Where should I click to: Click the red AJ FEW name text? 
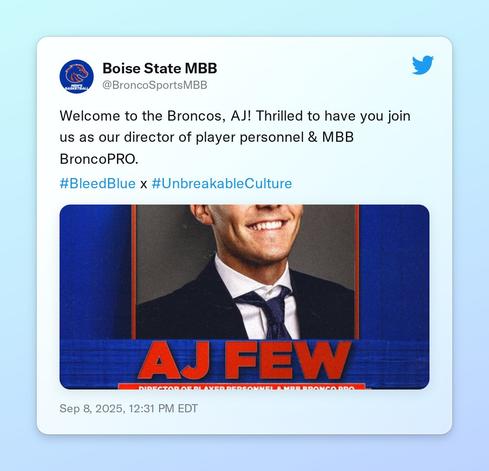244,361
